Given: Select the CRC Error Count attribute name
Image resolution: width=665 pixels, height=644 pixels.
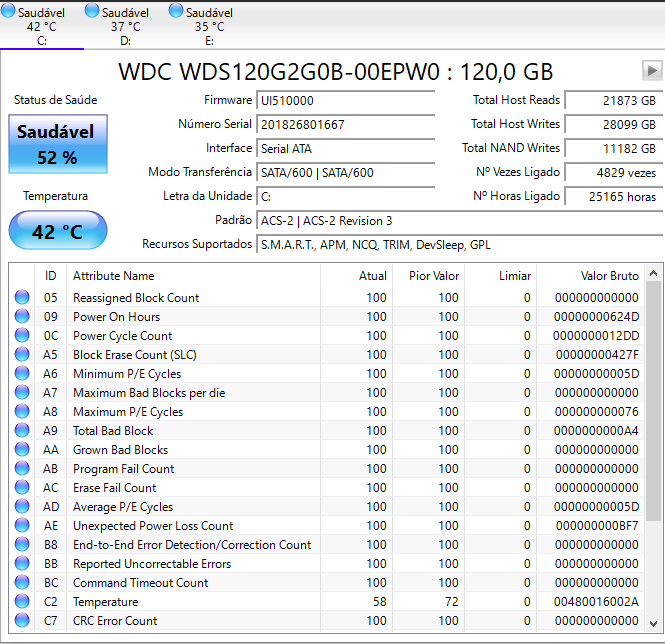Looking at the screenshot, I should pos(115,621).
